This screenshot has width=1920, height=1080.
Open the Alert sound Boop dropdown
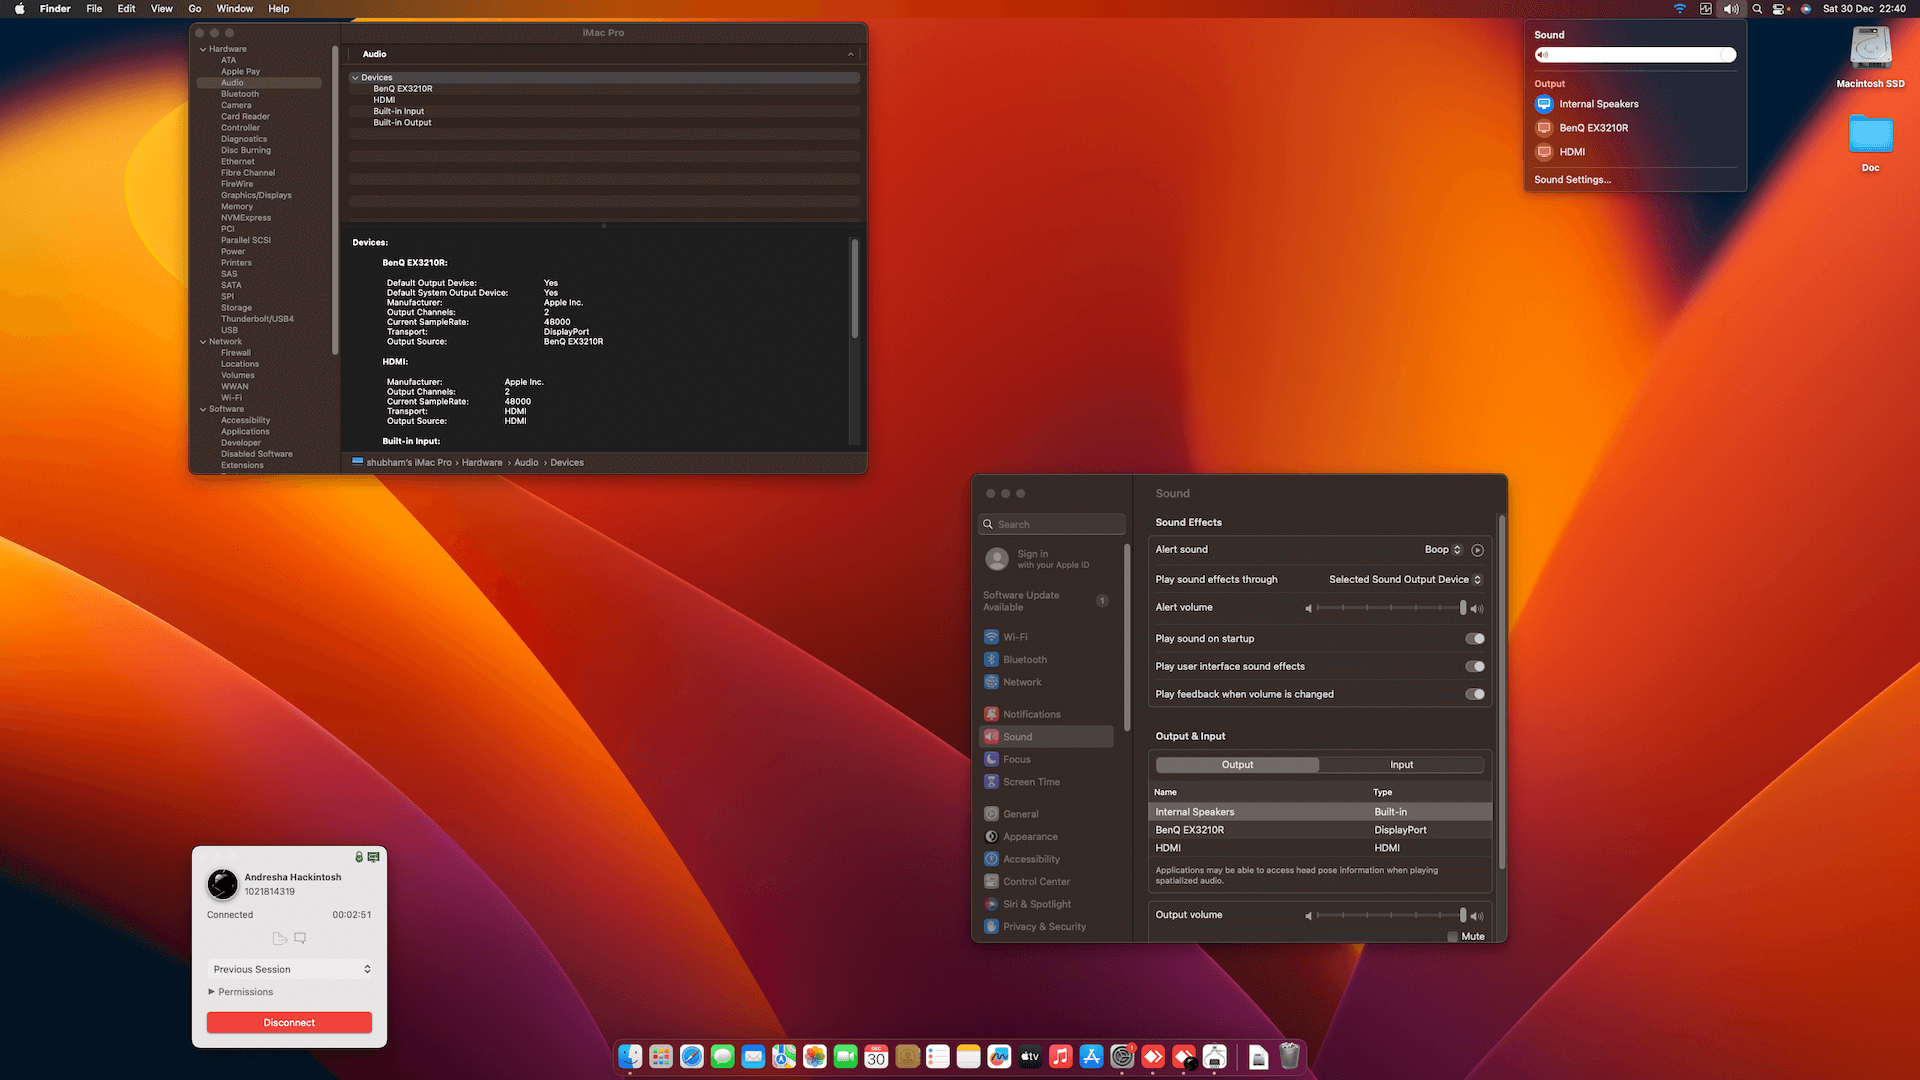(x=1443, y=550)
